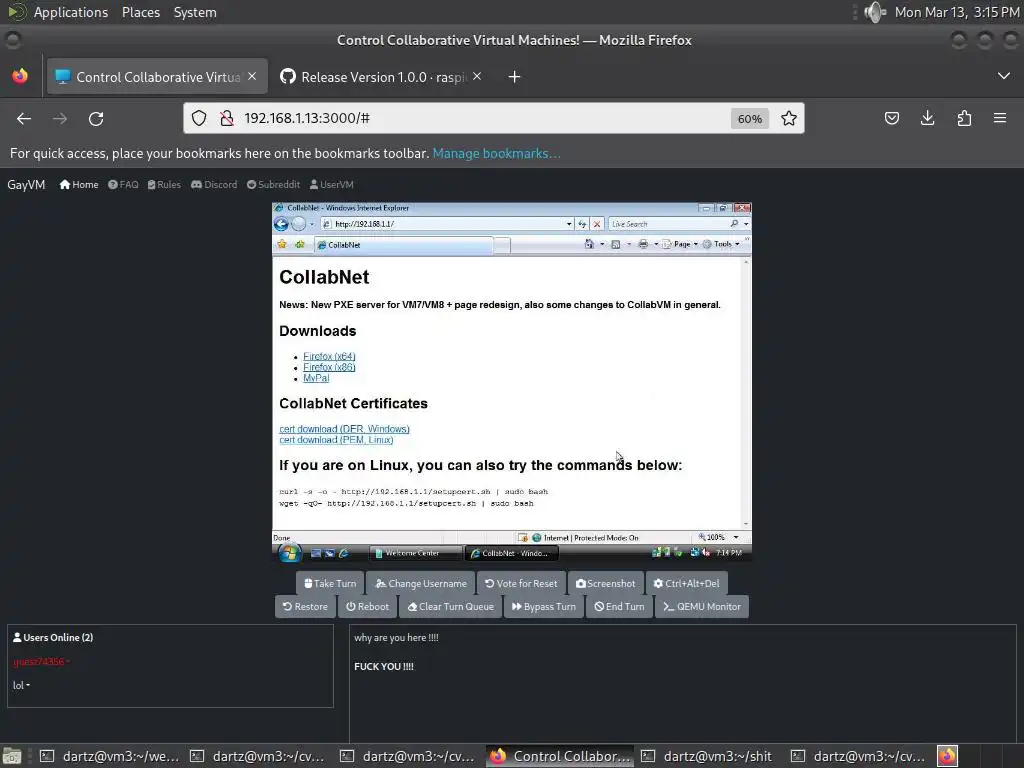Click the IE RSS feeds icon
The width and height of the screenshot is (1024, 768).
[x=615, y=244]
